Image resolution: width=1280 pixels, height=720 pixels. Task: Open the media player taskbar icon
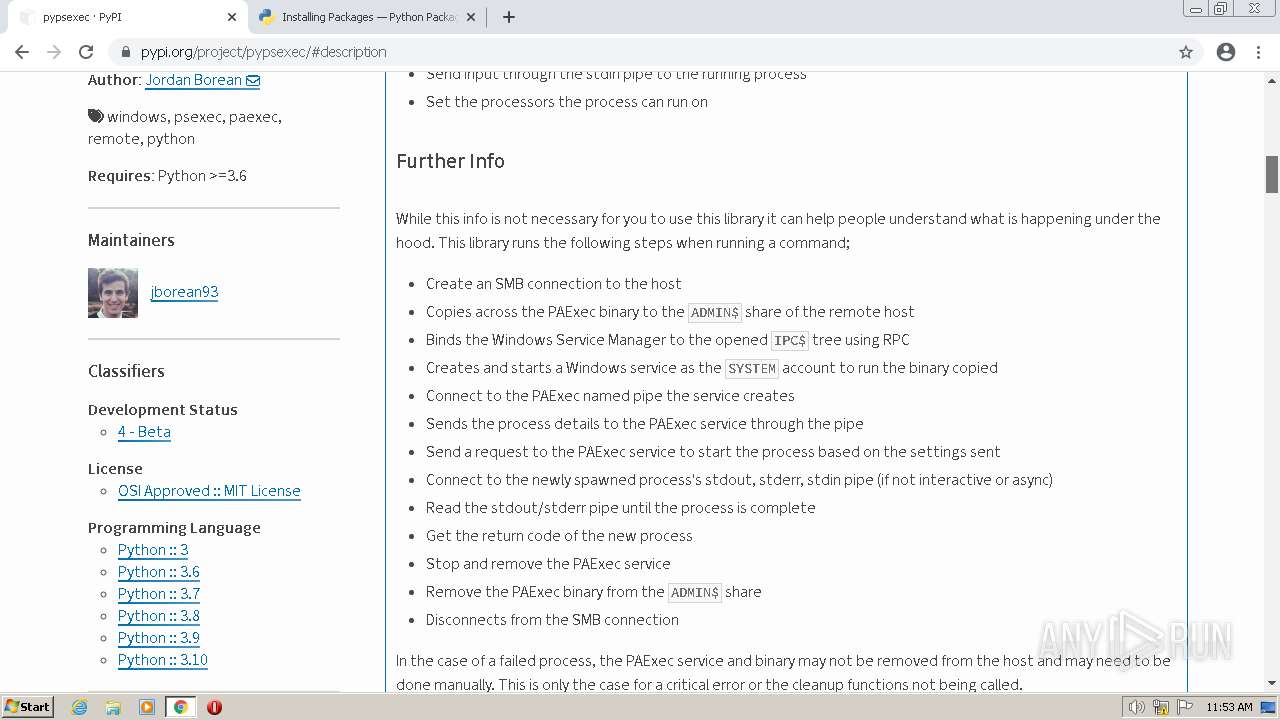coord(147,707)
